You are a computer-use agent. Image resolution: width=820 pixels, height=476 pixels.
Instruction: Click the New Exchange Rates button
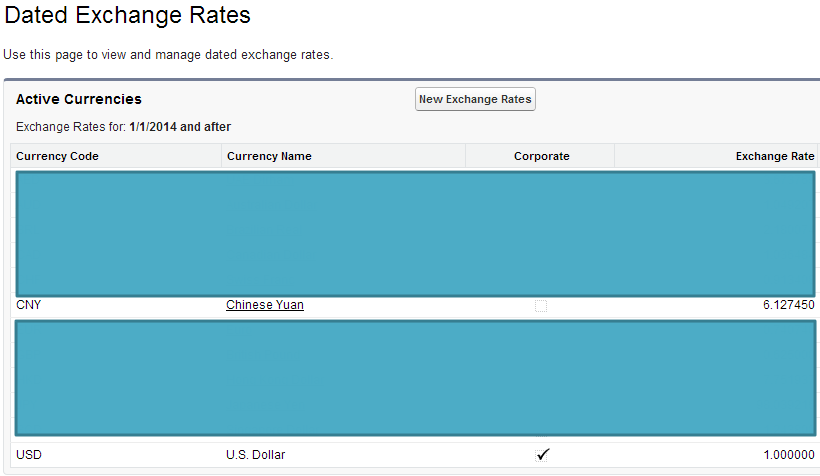[x=475, y=99]
